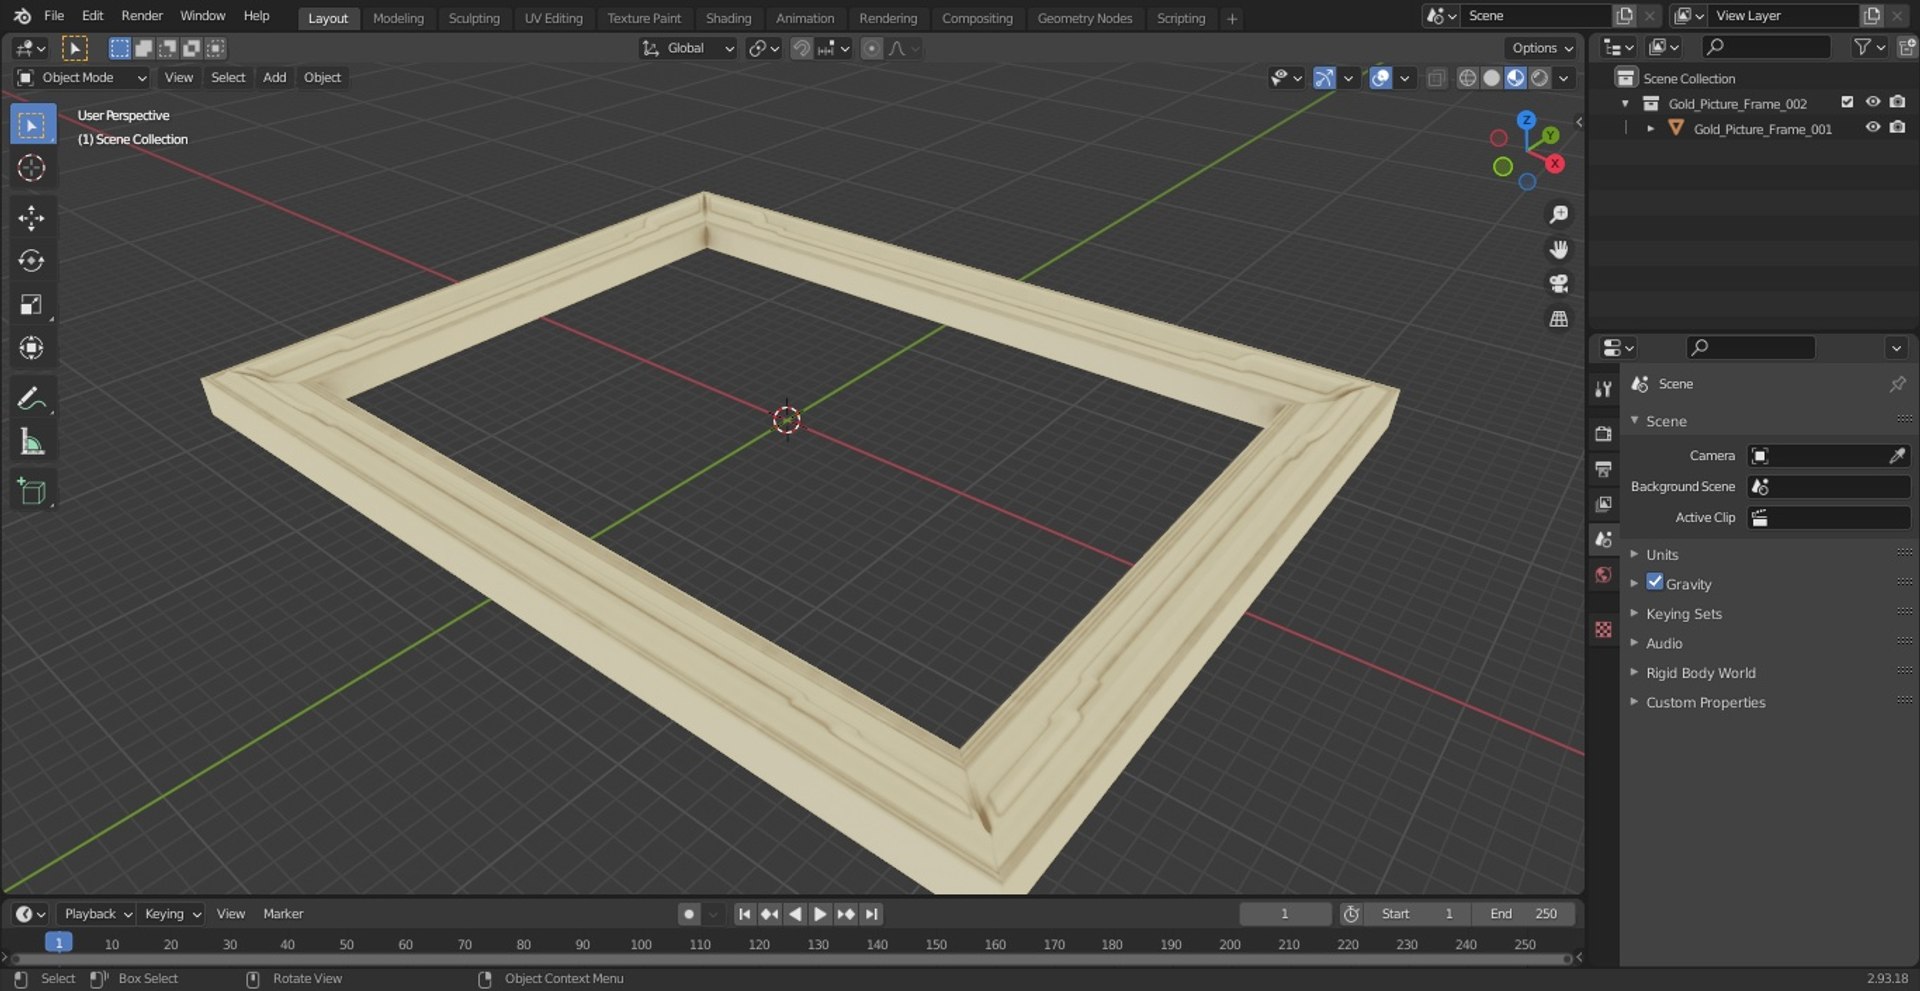Toggle X-ray mode
Viewport: 1920px width, 991px height.
tap(1436, 78)
